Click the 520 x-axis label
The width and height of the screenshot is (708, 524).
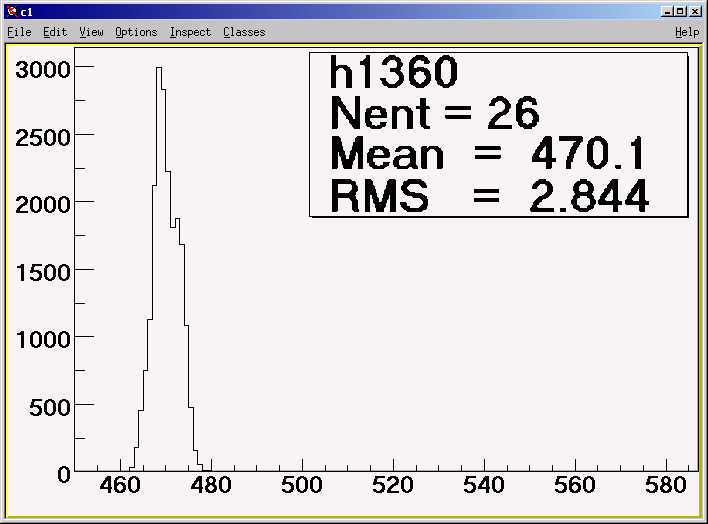click(x=393, y=485)
